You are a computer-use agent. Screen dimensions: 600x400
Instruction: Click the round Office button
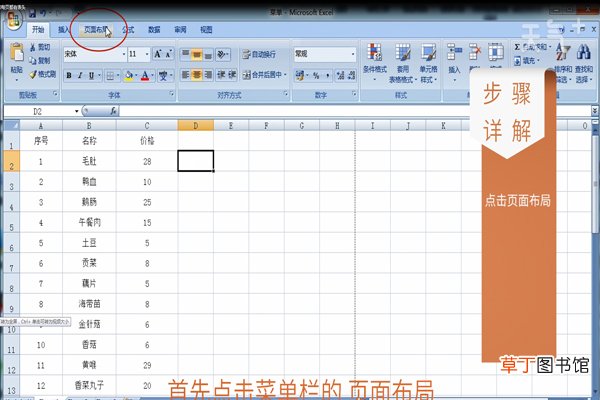[x=14, y=19]
